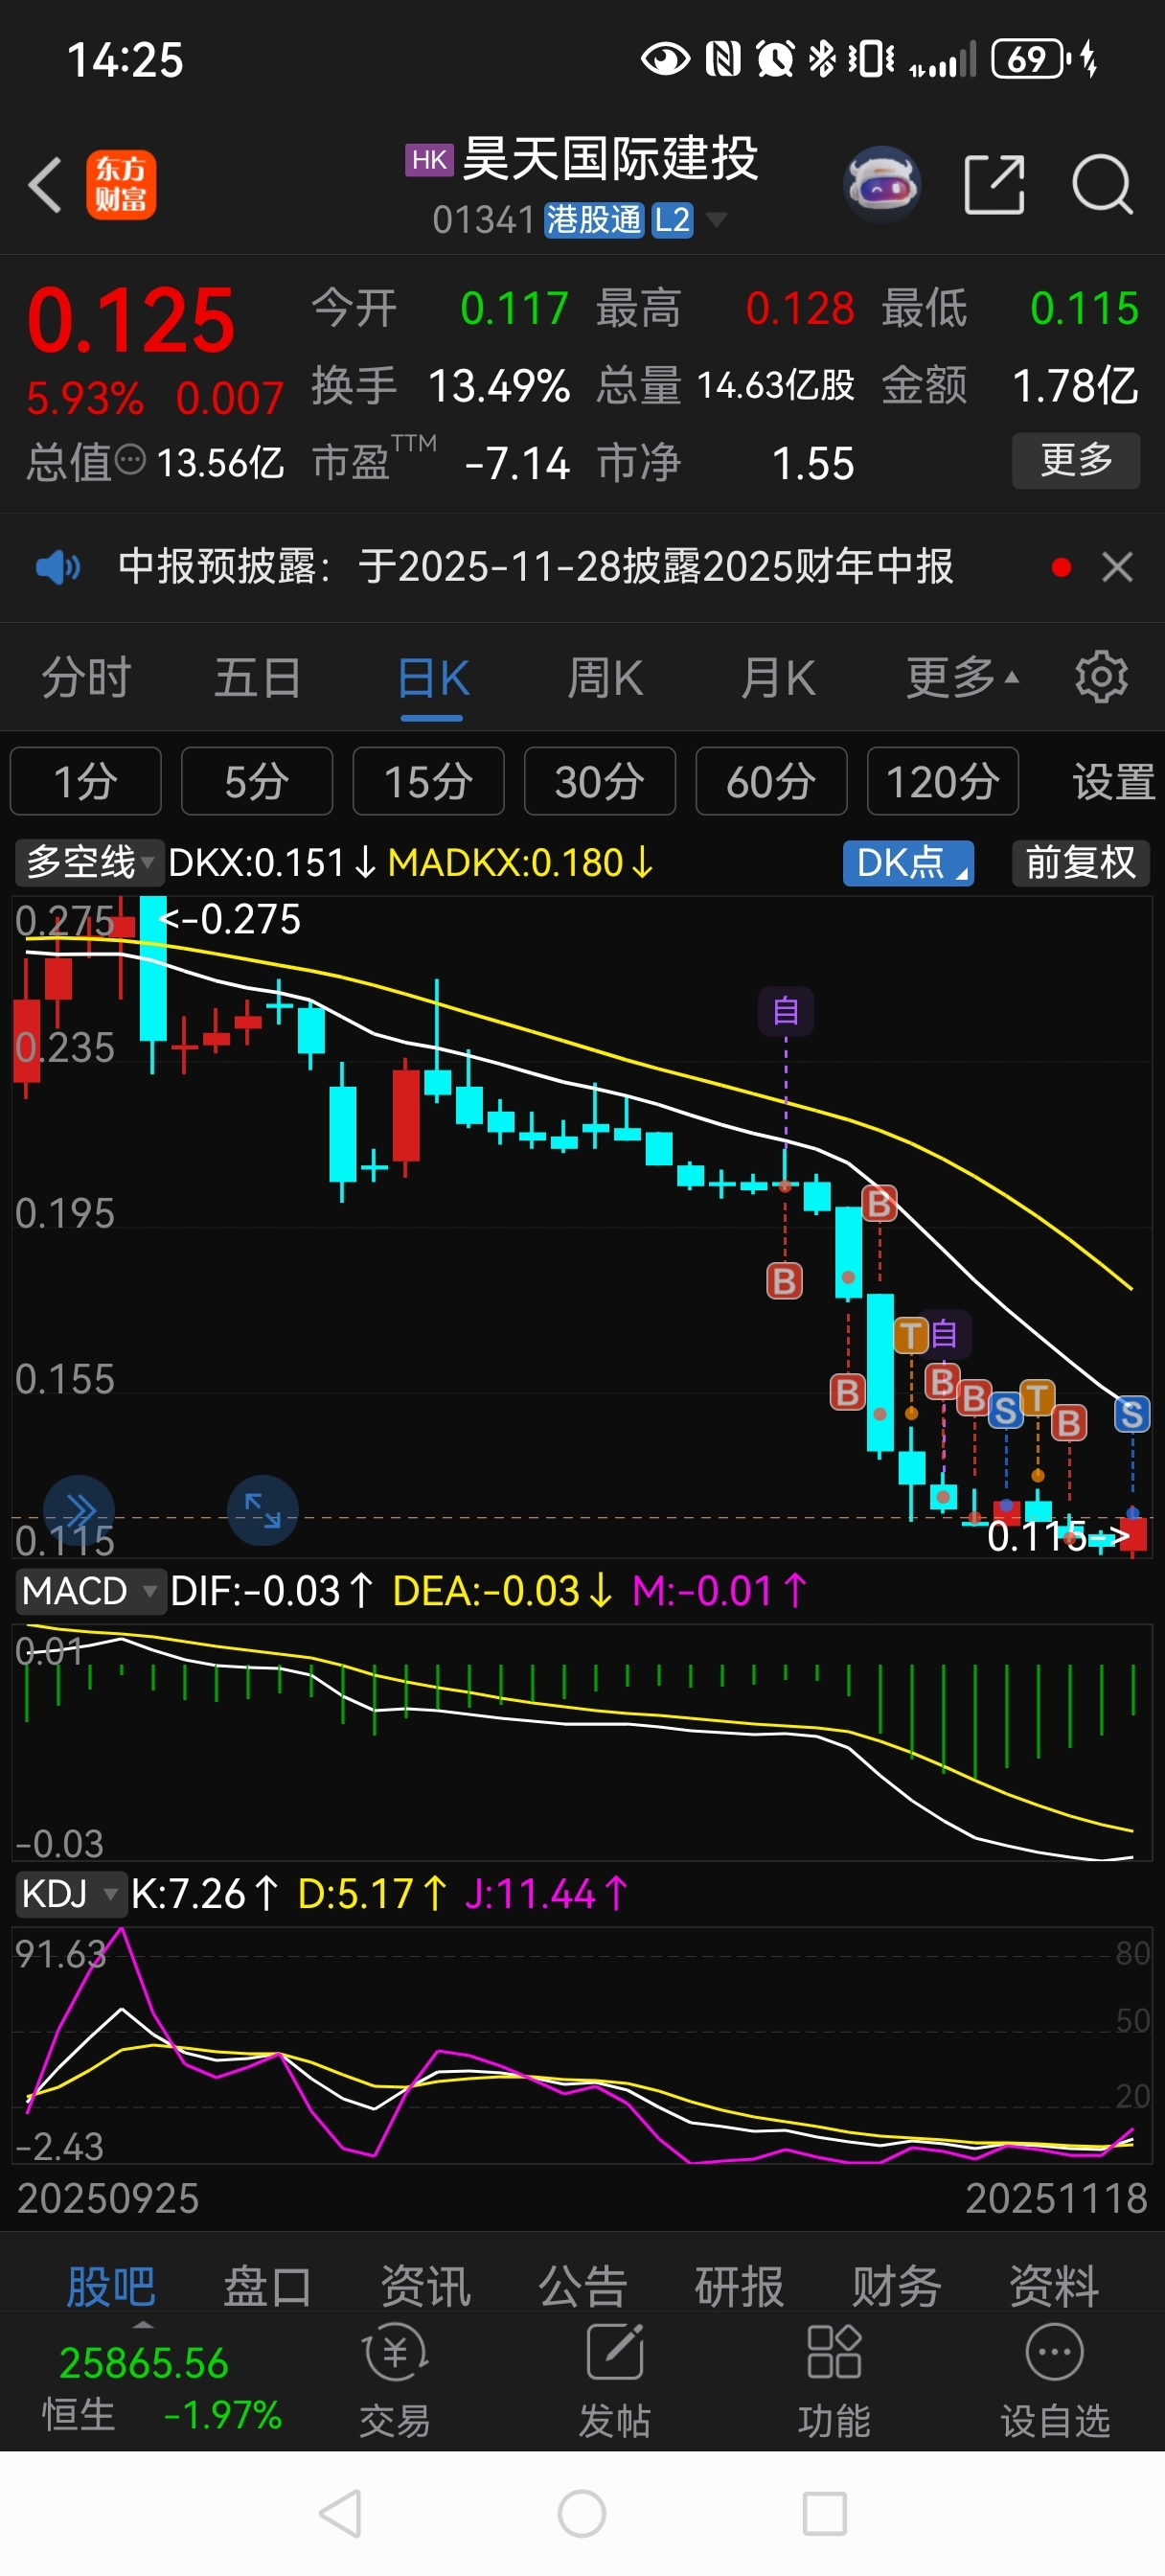Tap the speaker announcement icon

58,568
